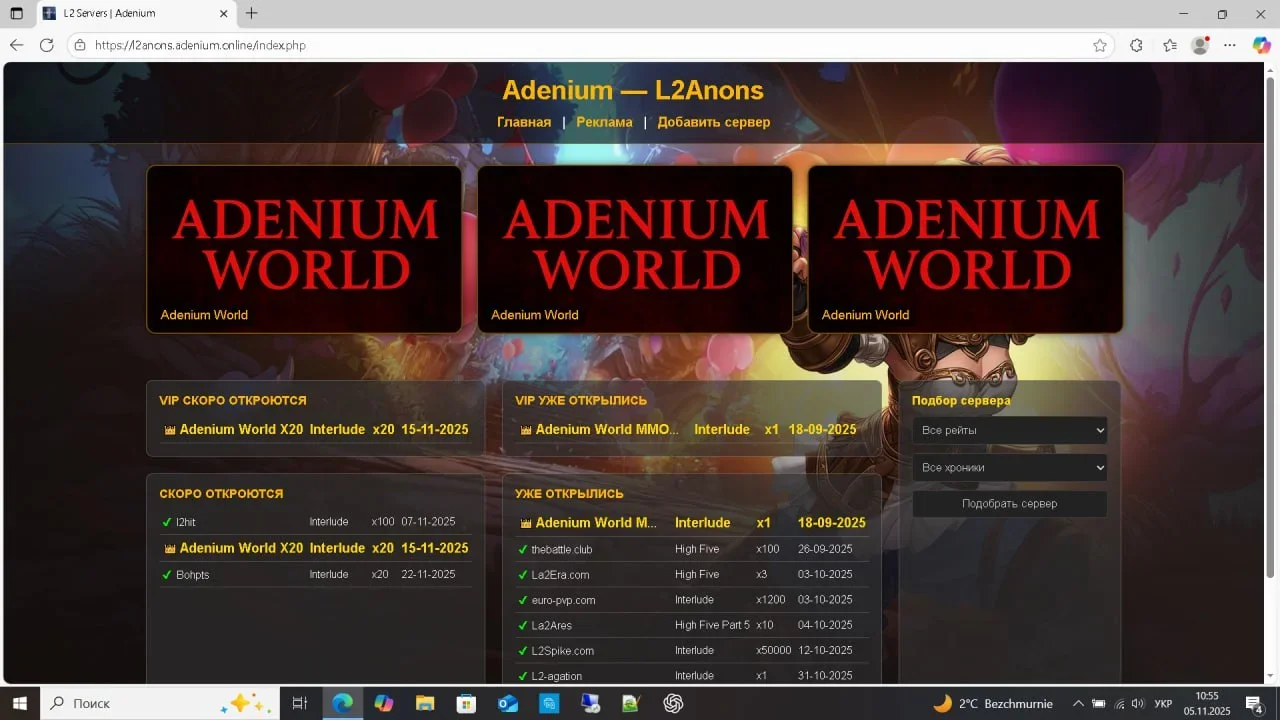
Task: Click the star icon to favorite this page
Action: pos(1100,45)
